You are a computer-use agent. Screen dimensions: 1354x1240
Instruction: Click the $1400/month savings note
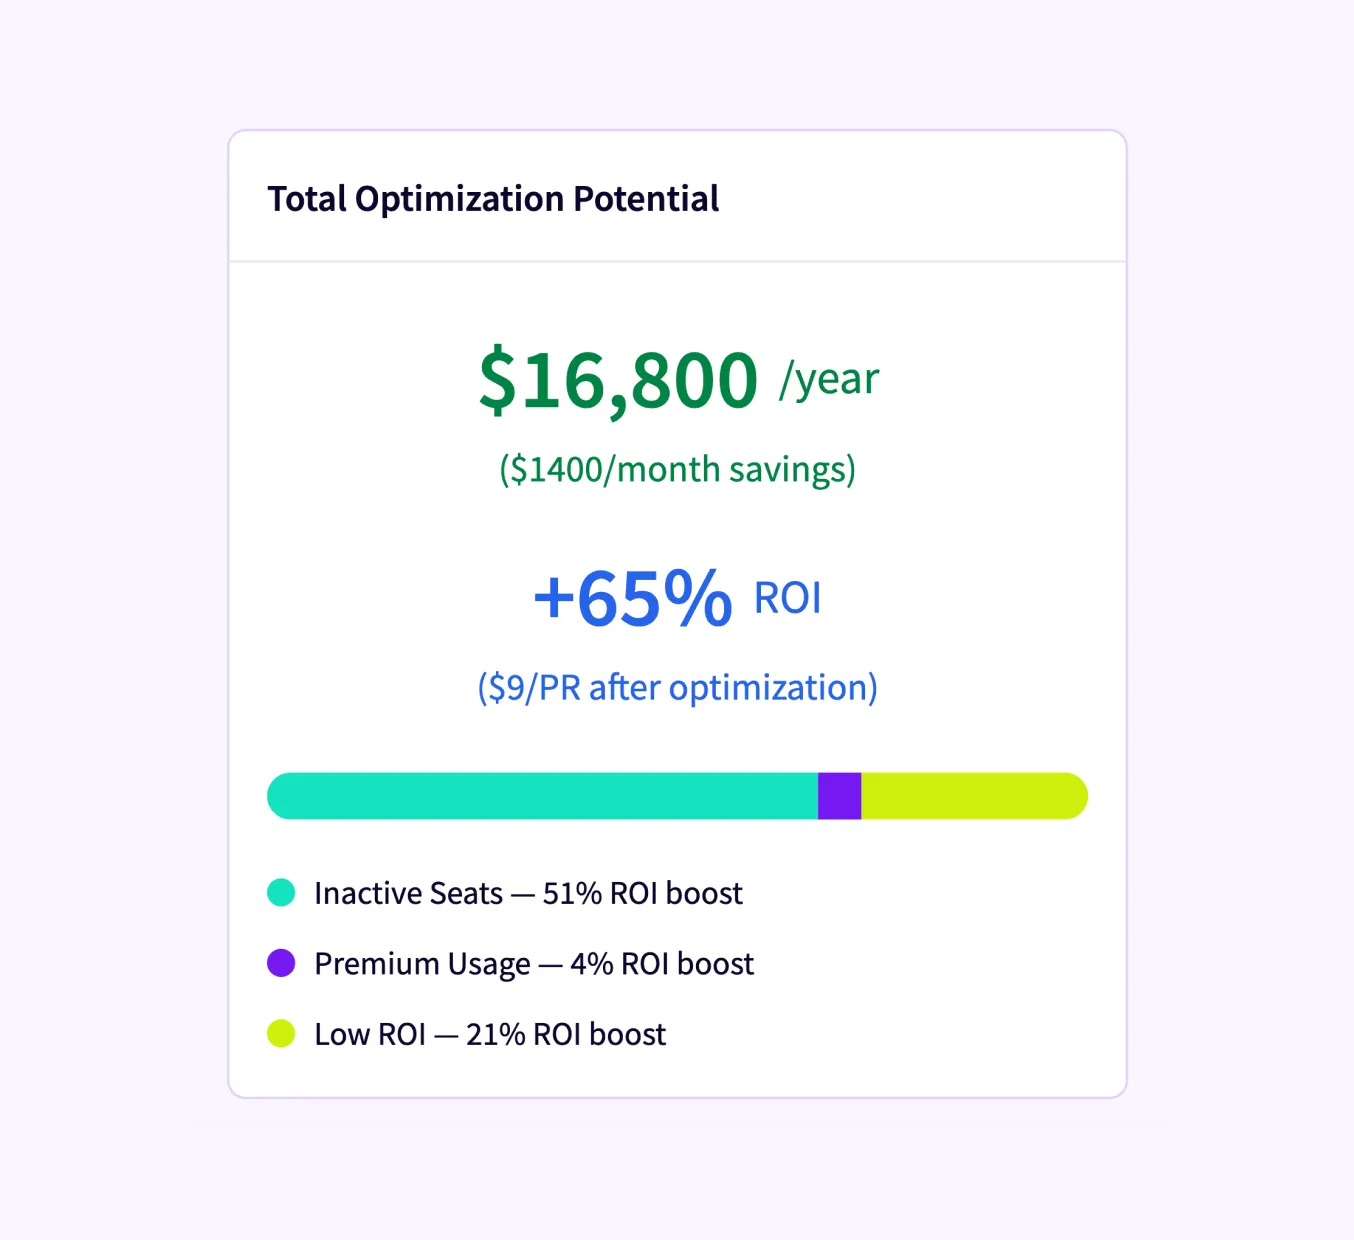(x=677, y=469)
